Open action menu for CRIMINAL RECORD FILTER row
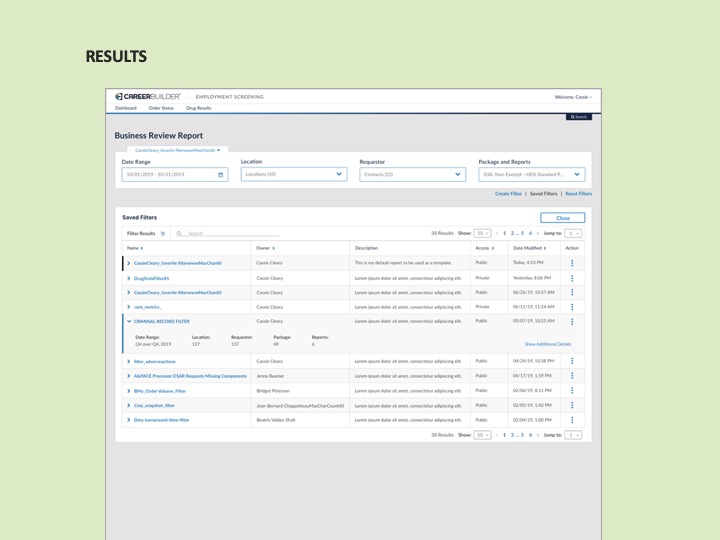Screen dimensions: 720x540 click(x=572, y=321)
